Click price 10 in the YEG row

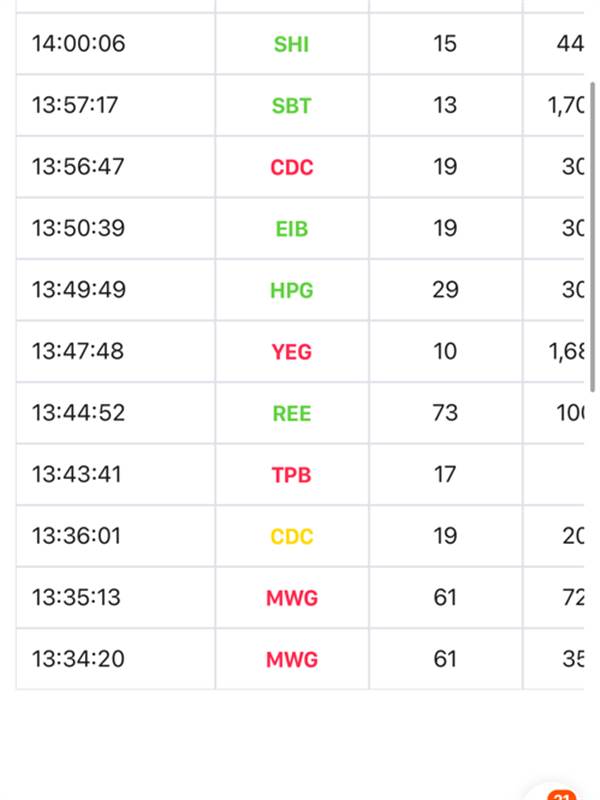pyautogui.click(x=445, y=352)
